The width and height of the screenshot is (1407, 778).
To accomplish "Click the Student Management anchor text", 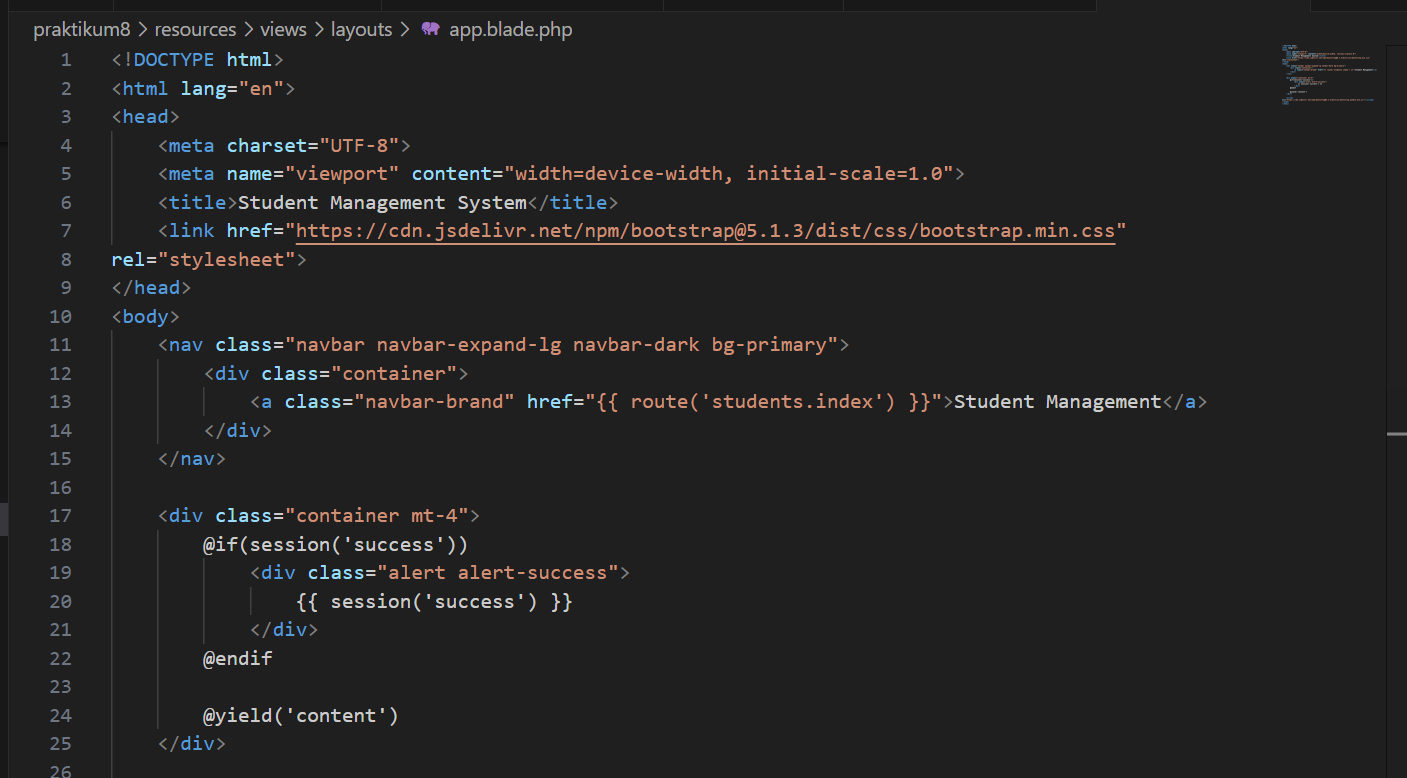I will [x=1057, y=402].
